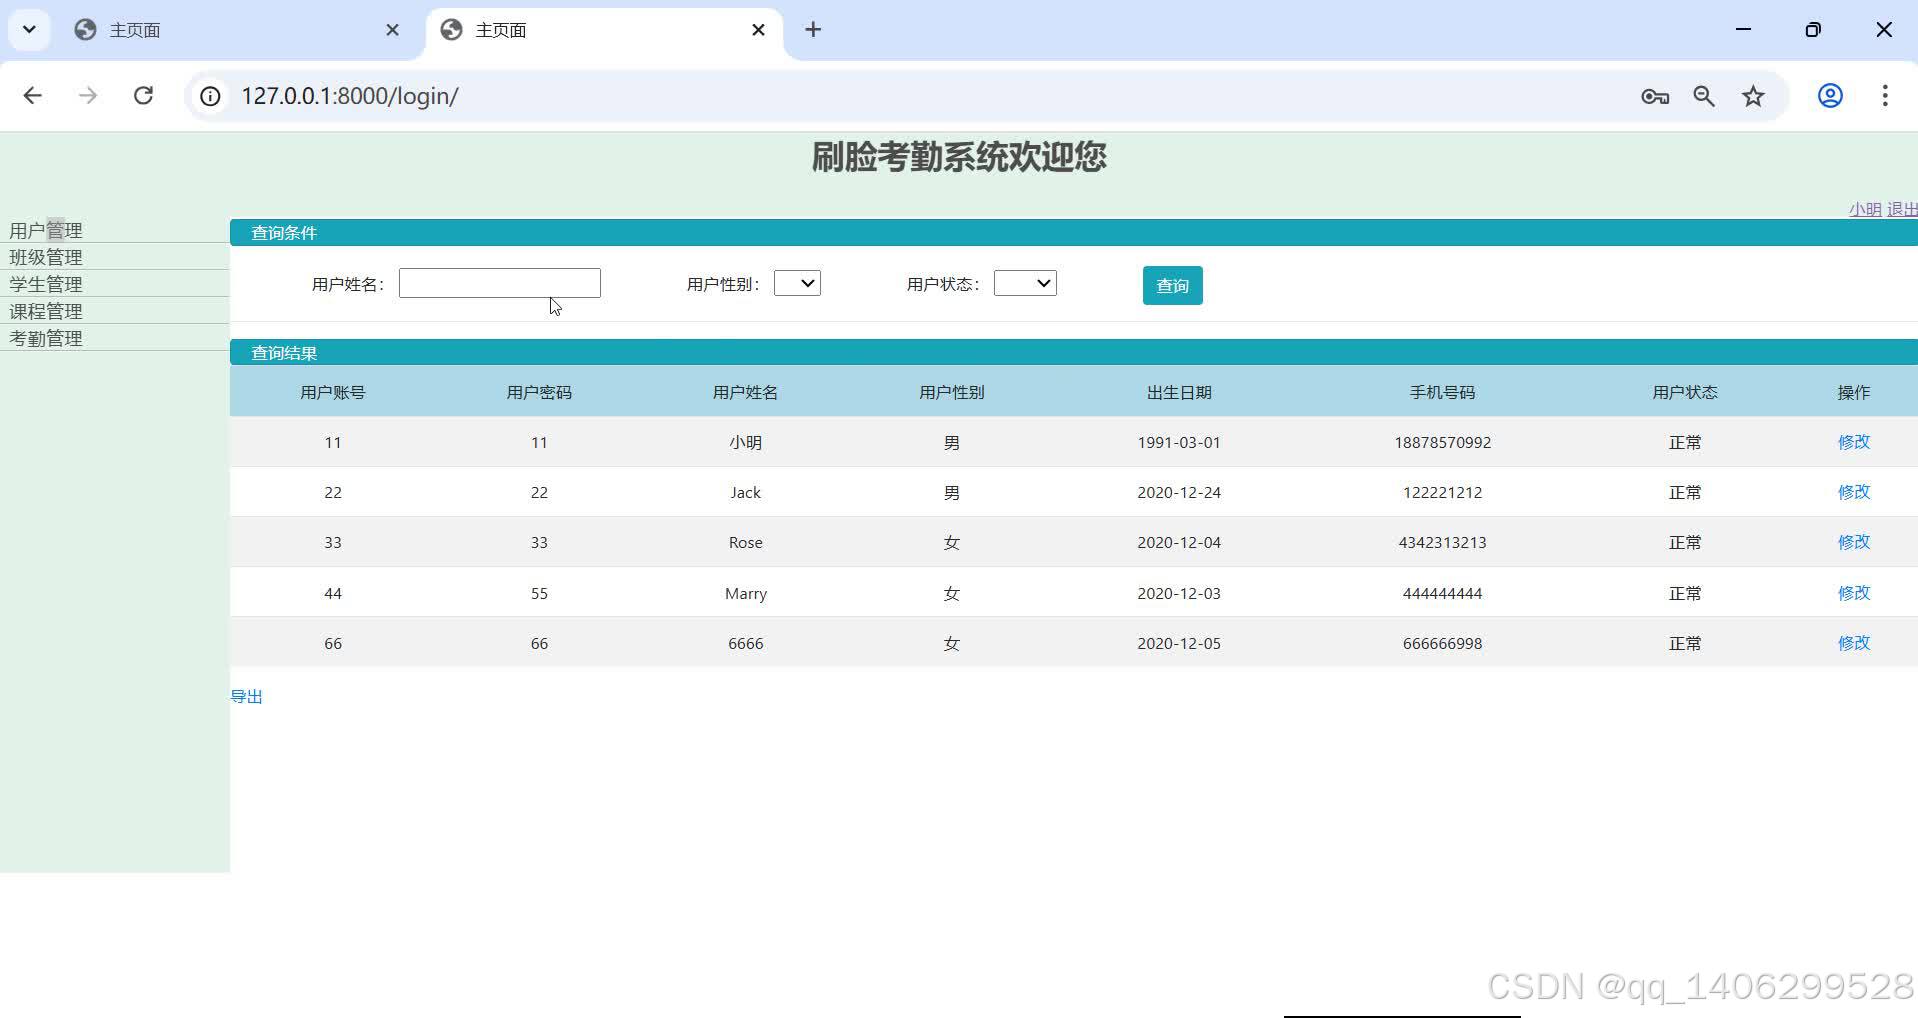Viewport: 1918px width, 1018px height.
Task: Click password cell 55 in Marry row
Action: pyautogui.click(x=539, y=593)
